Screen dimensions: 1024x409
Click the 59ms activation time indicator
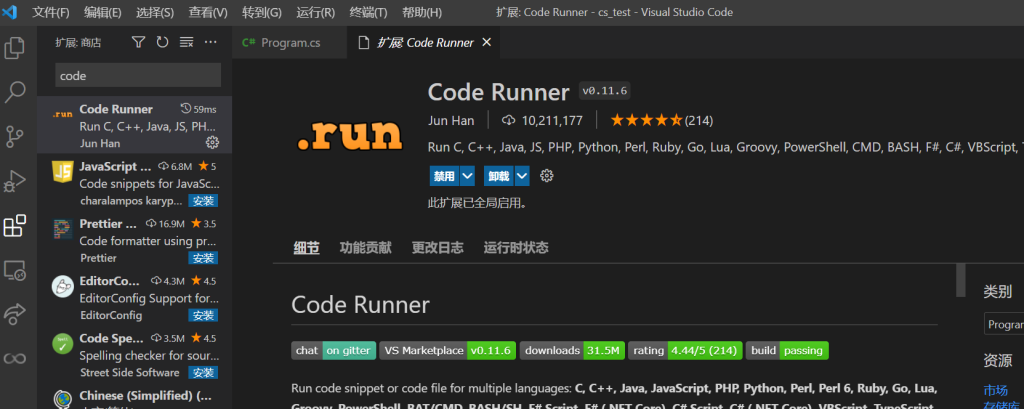[x=198, y=109]
